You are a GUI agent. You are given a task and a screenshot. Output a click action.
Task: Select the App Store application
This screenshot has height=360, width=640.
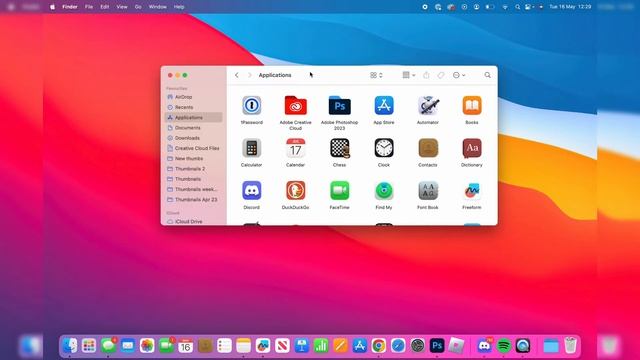click(384, 105)
